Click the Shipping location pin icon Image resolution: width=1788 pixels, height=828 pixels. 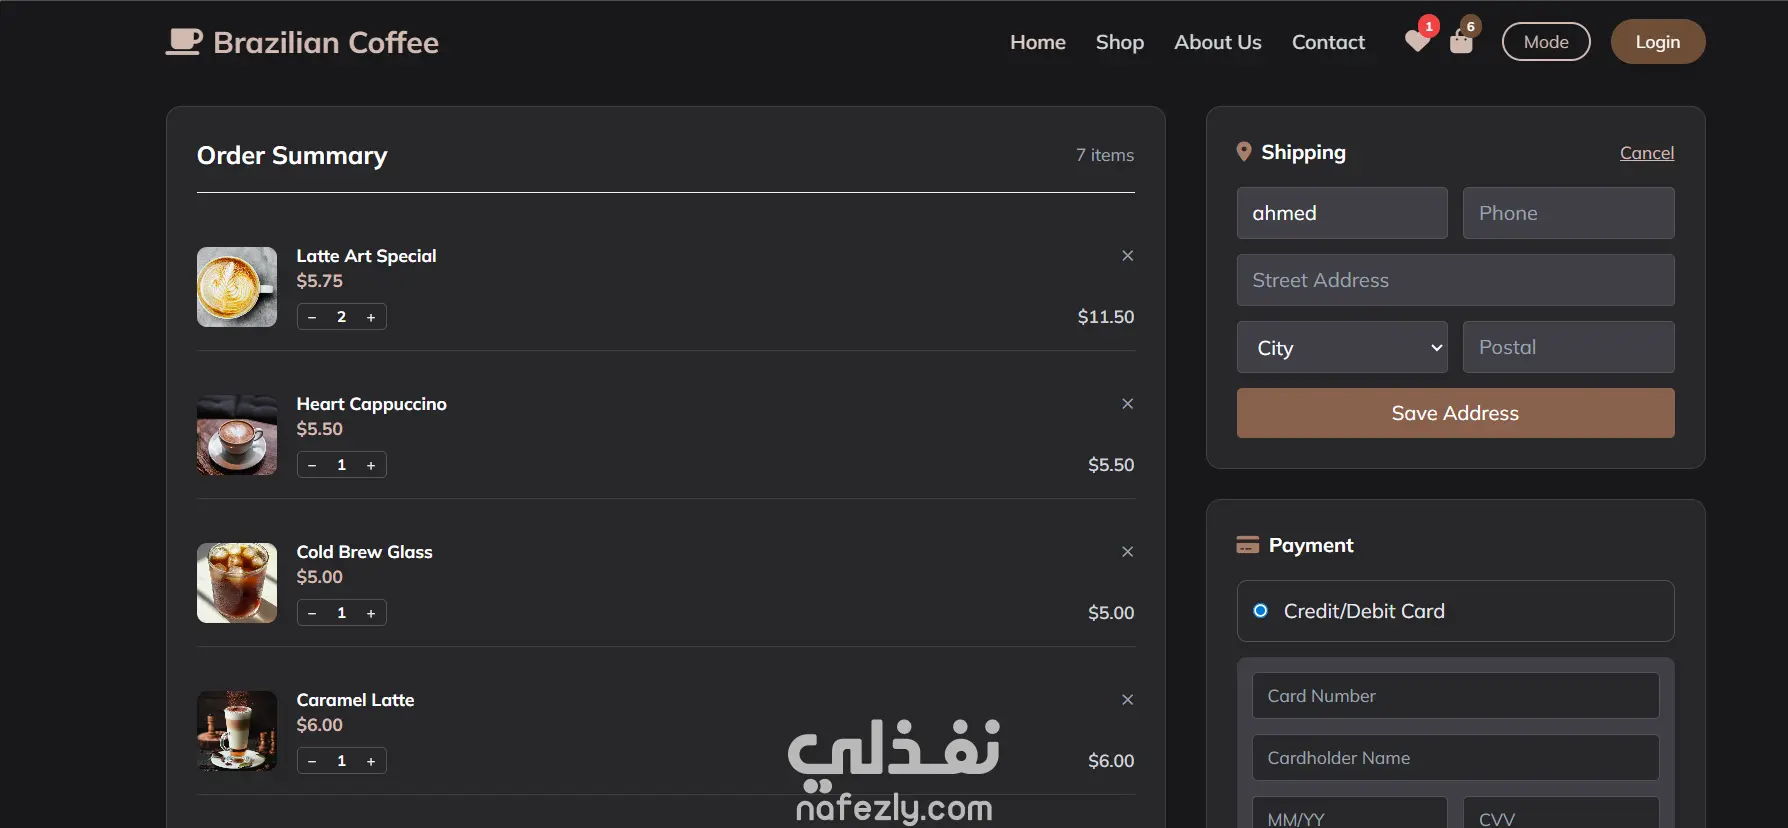(x=1244, y=152)
